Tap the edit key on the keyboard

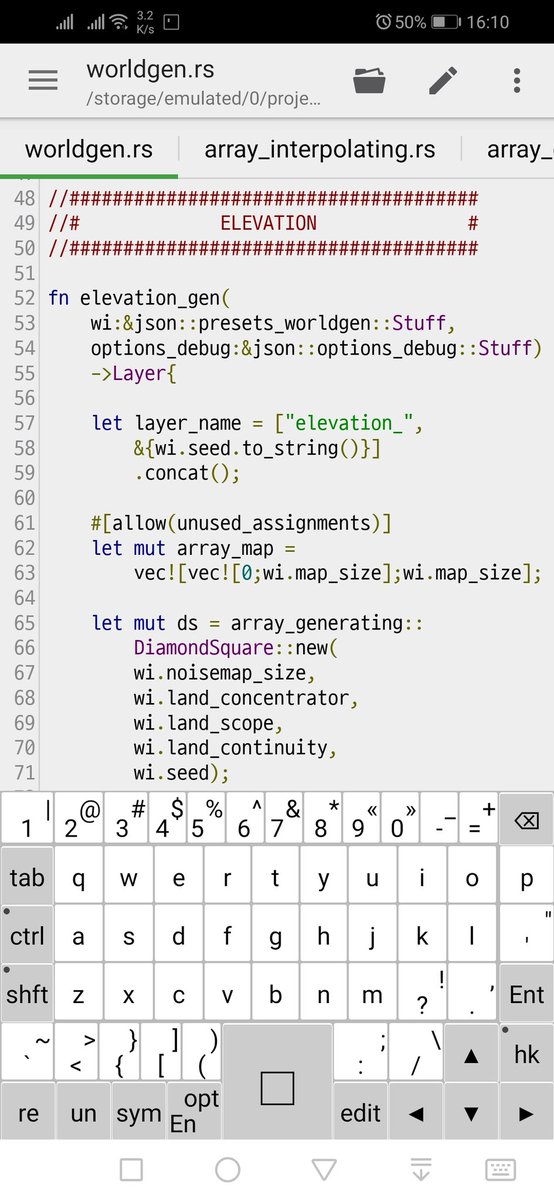point(361,1112)
